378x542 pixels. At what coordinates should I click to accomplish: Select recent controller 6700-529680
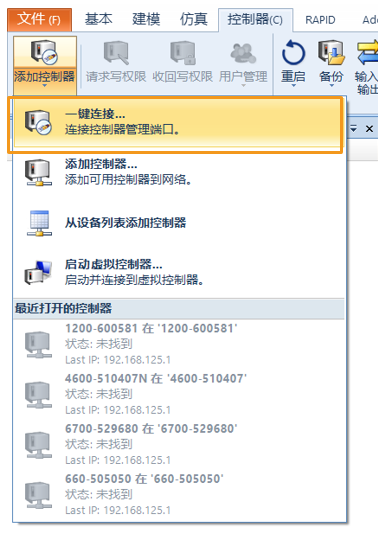tap(179, 444)
